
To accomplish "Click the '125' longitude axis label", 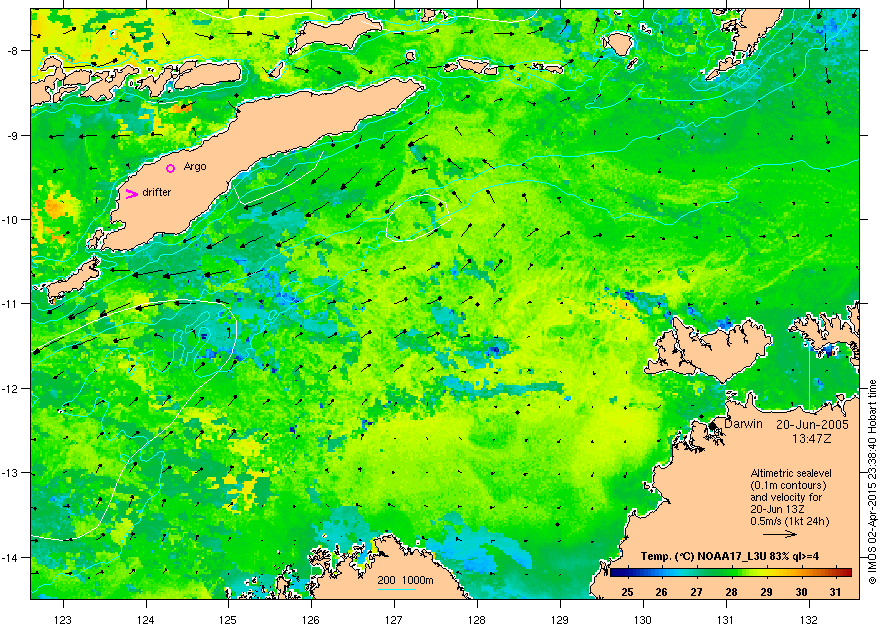I will point(228,620).
